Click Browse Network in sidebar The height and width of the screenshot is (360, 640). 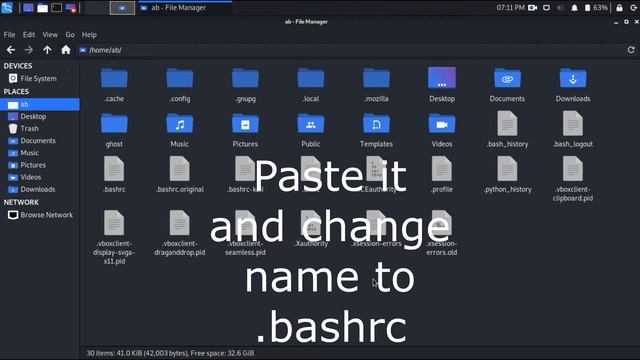click(x=40, y=215)
